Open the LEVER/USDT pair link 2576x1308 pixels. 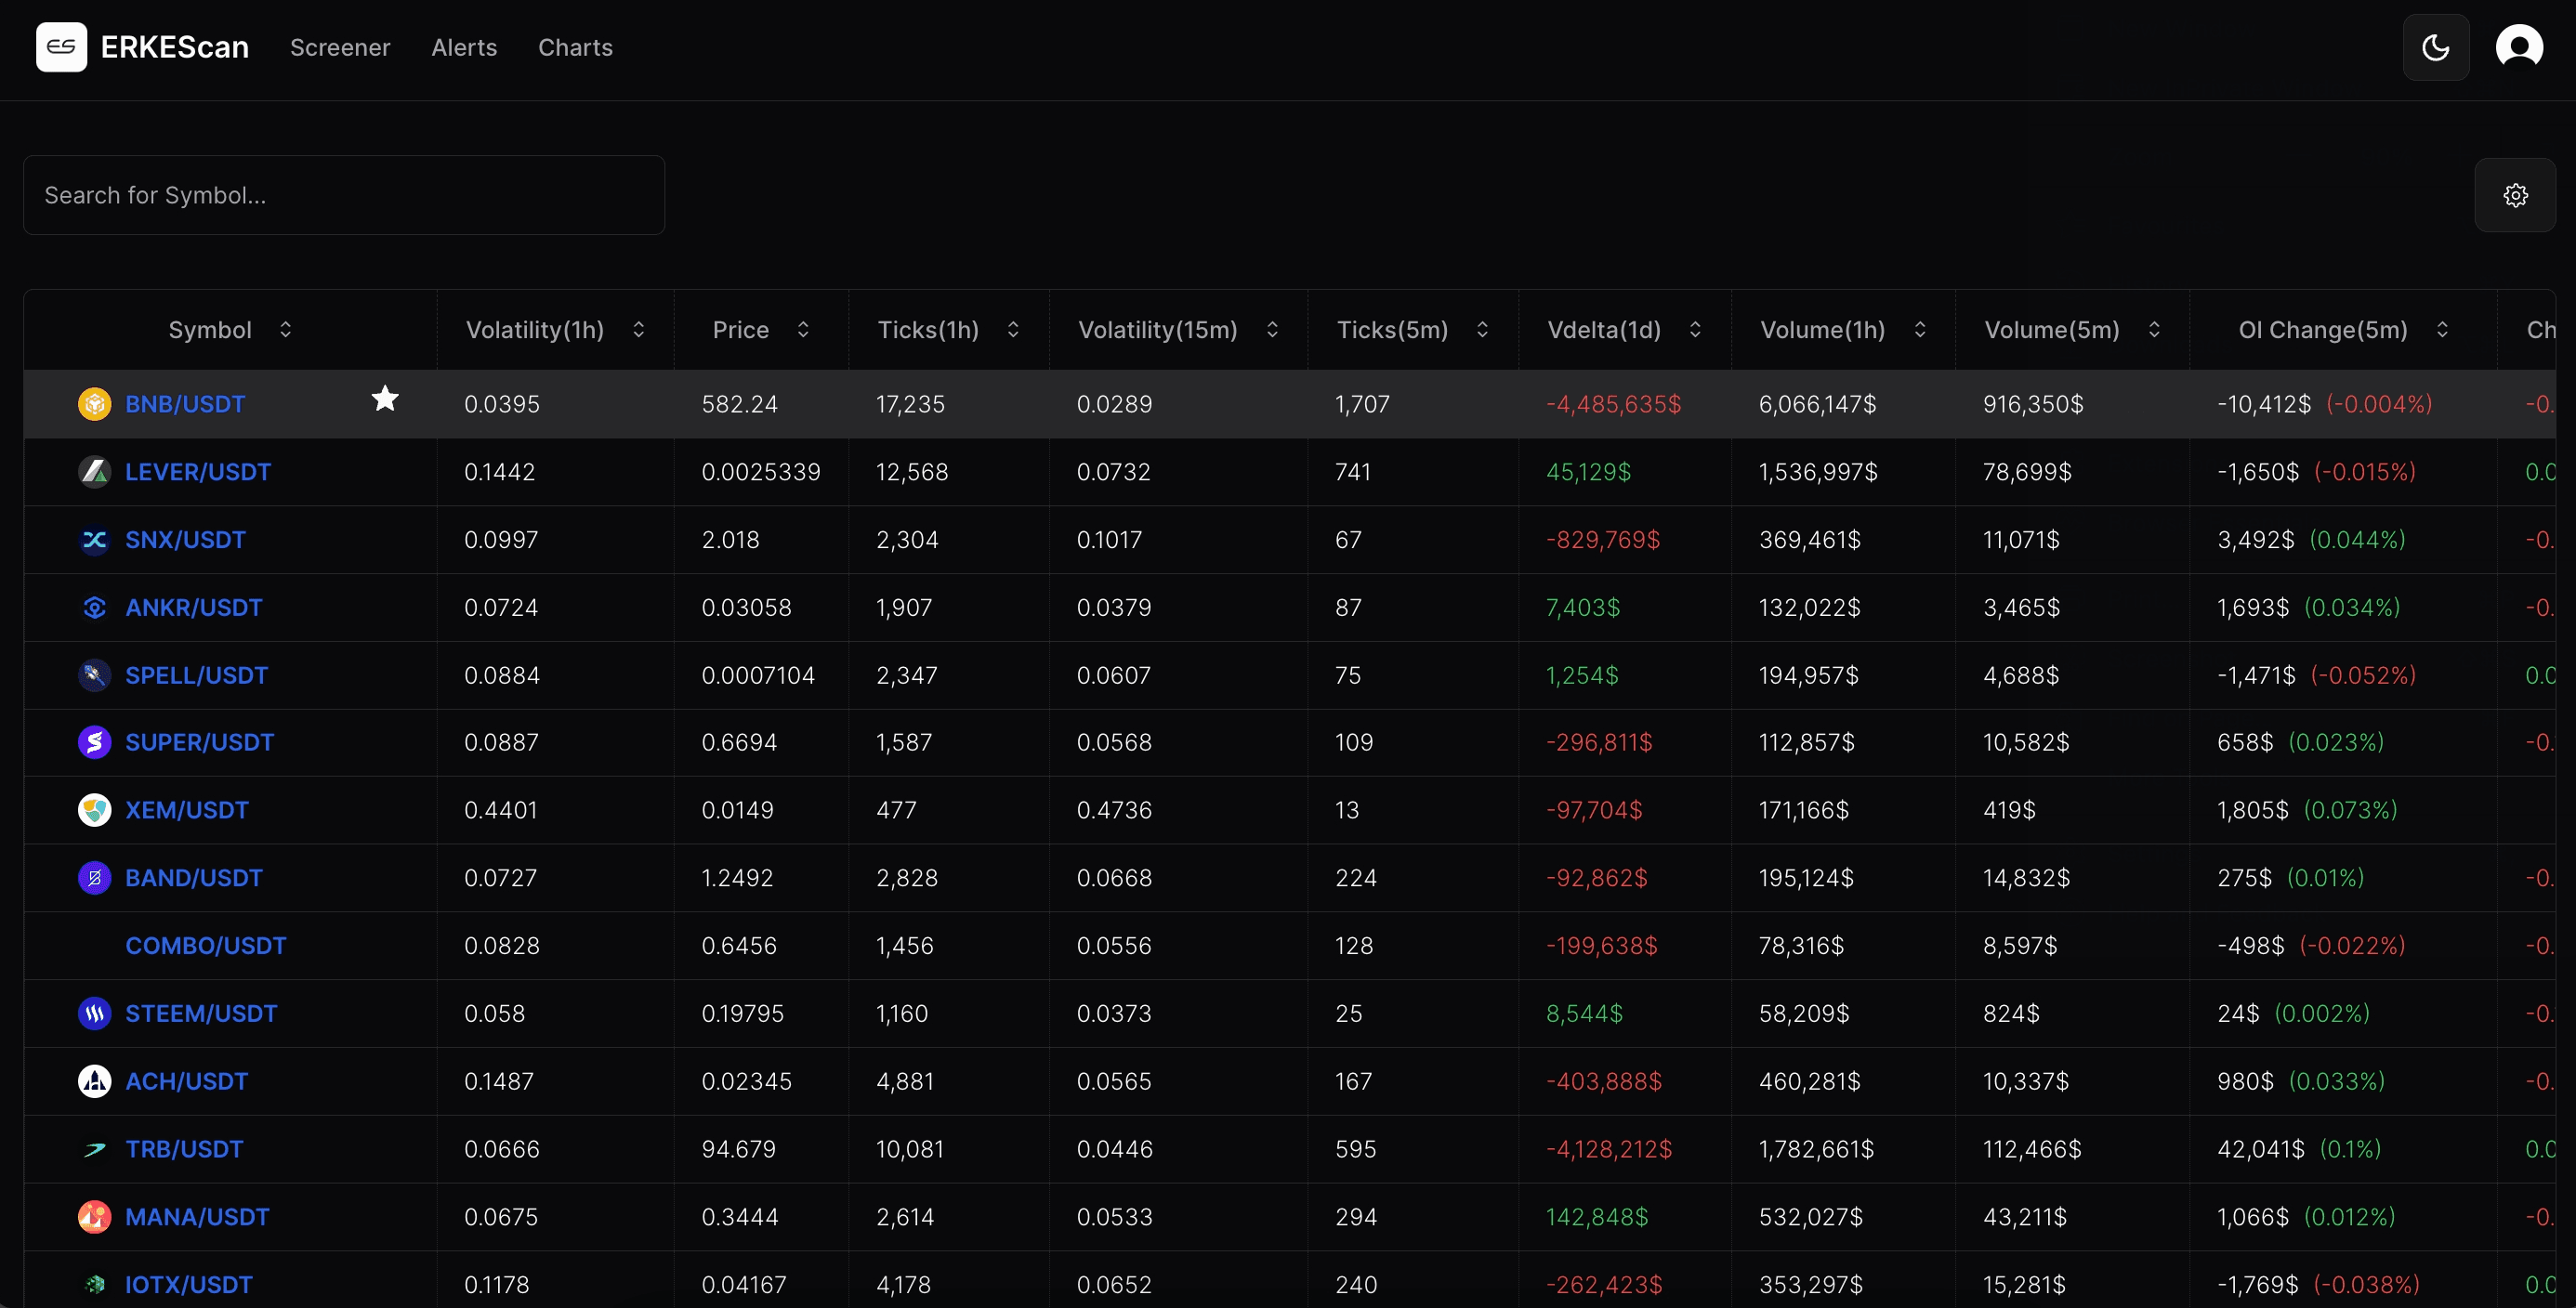point(198,472)
